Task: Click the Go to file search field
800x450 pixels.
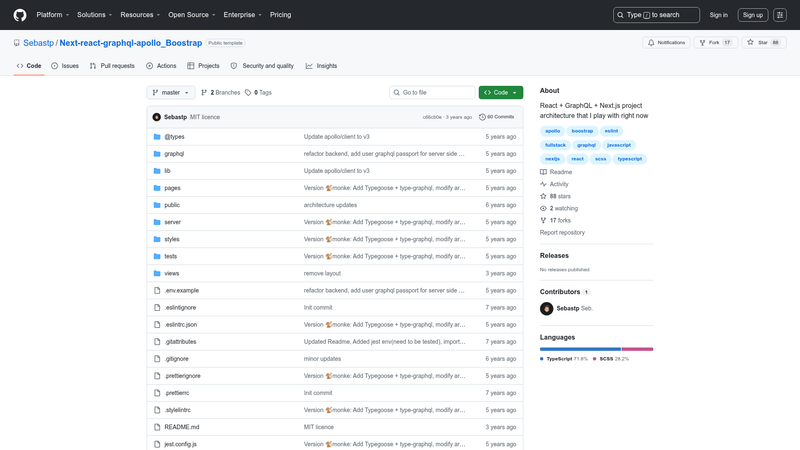Action: click(x=433, y=92)
